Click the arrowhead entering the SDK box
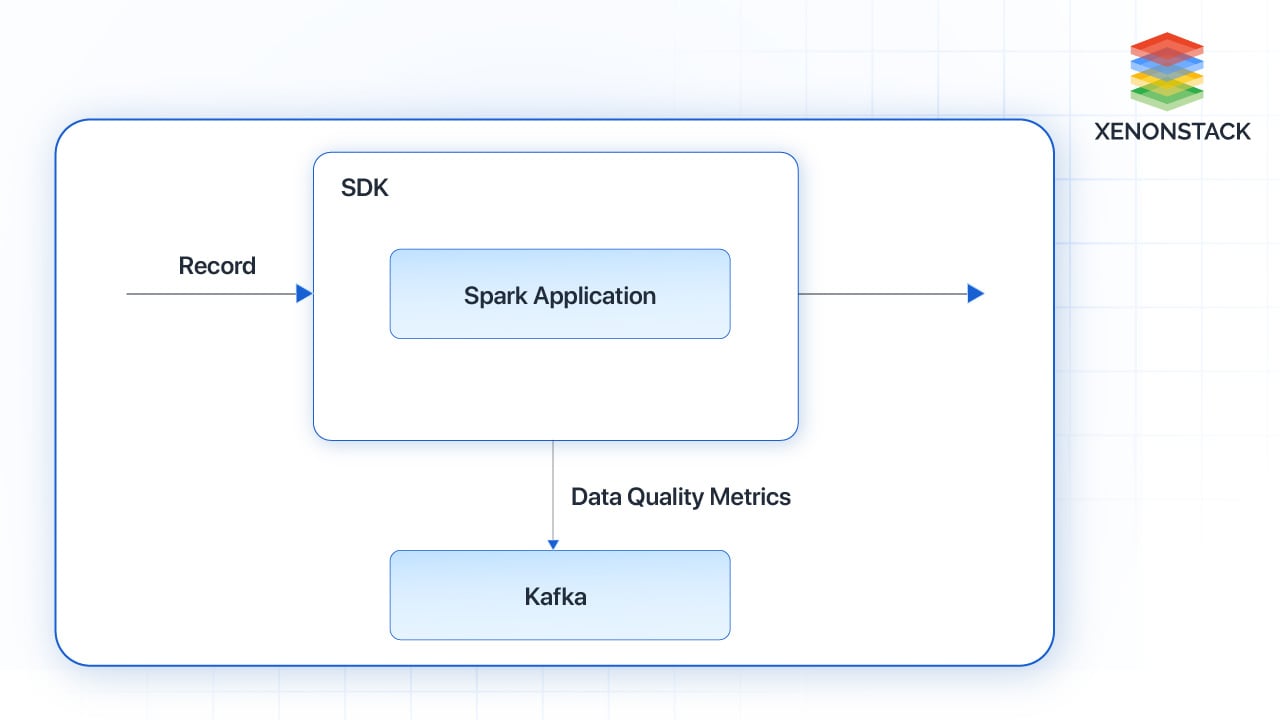 (x=305, y=293)
